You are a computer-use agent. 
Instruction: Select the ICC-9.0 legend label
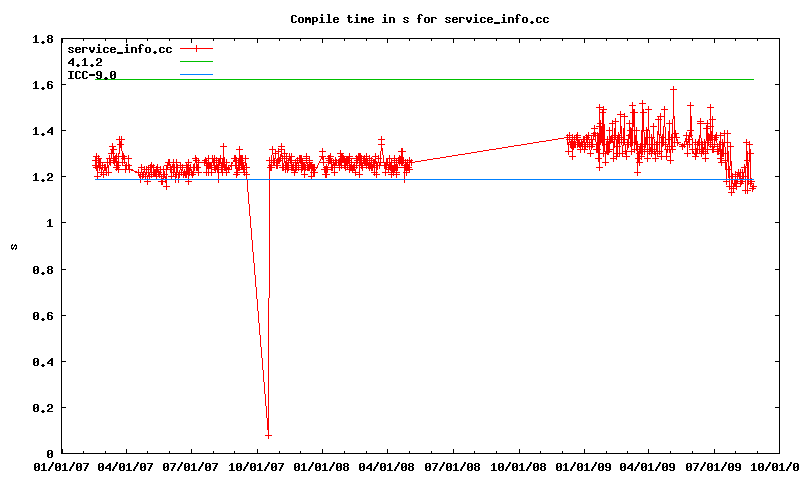91,74
